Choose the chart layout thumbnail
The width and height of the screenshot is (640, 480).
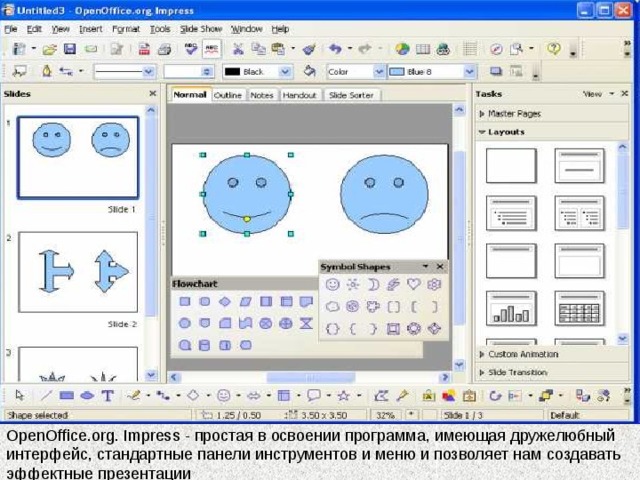point(511,309)
